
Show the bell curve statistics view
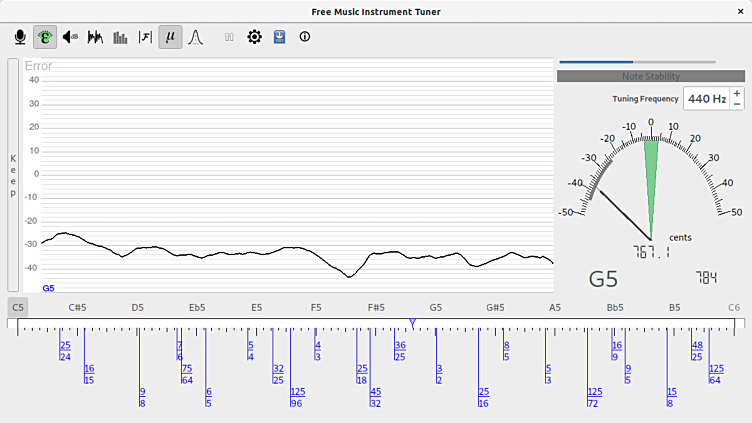tap(196, 38)
